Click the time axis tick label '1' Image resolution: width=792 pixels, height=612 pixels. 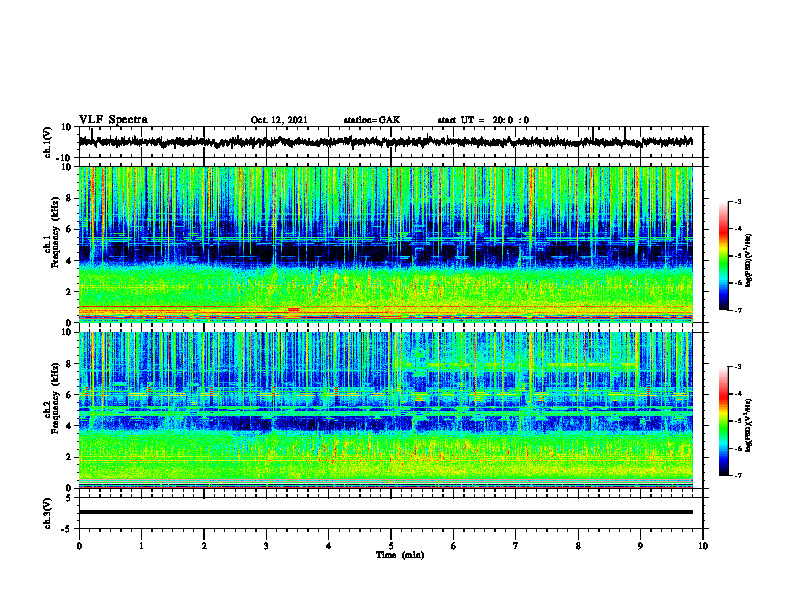141,546
